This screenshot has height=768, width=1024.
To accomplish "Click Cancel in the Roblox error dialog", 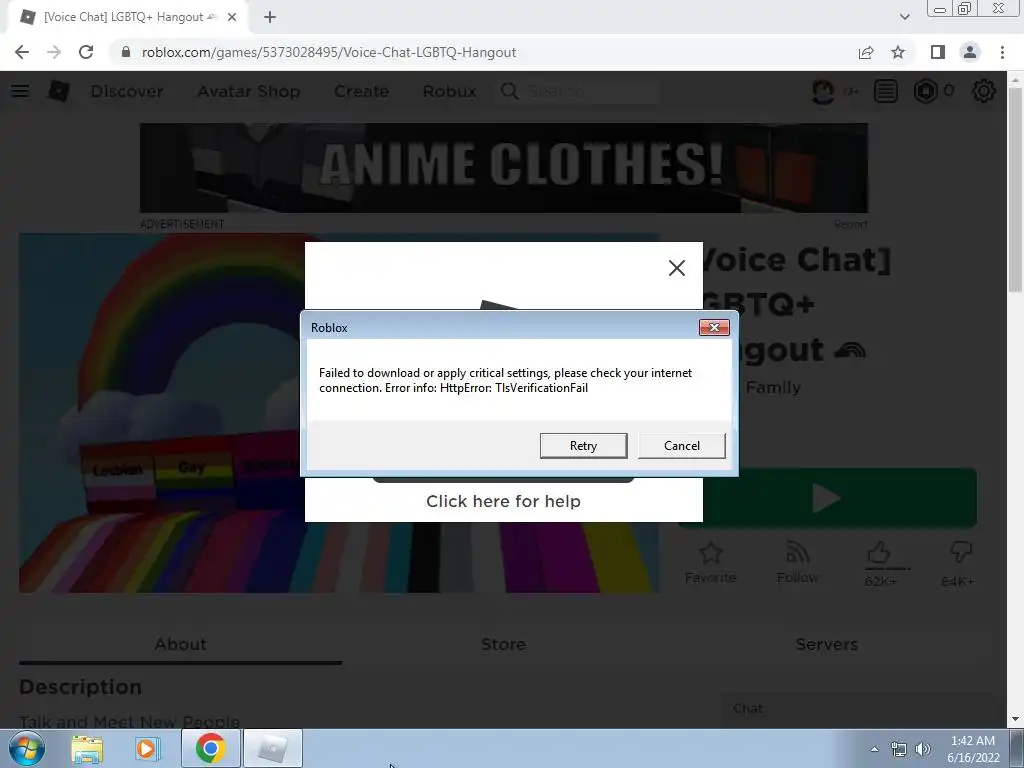I will (681, 445).
